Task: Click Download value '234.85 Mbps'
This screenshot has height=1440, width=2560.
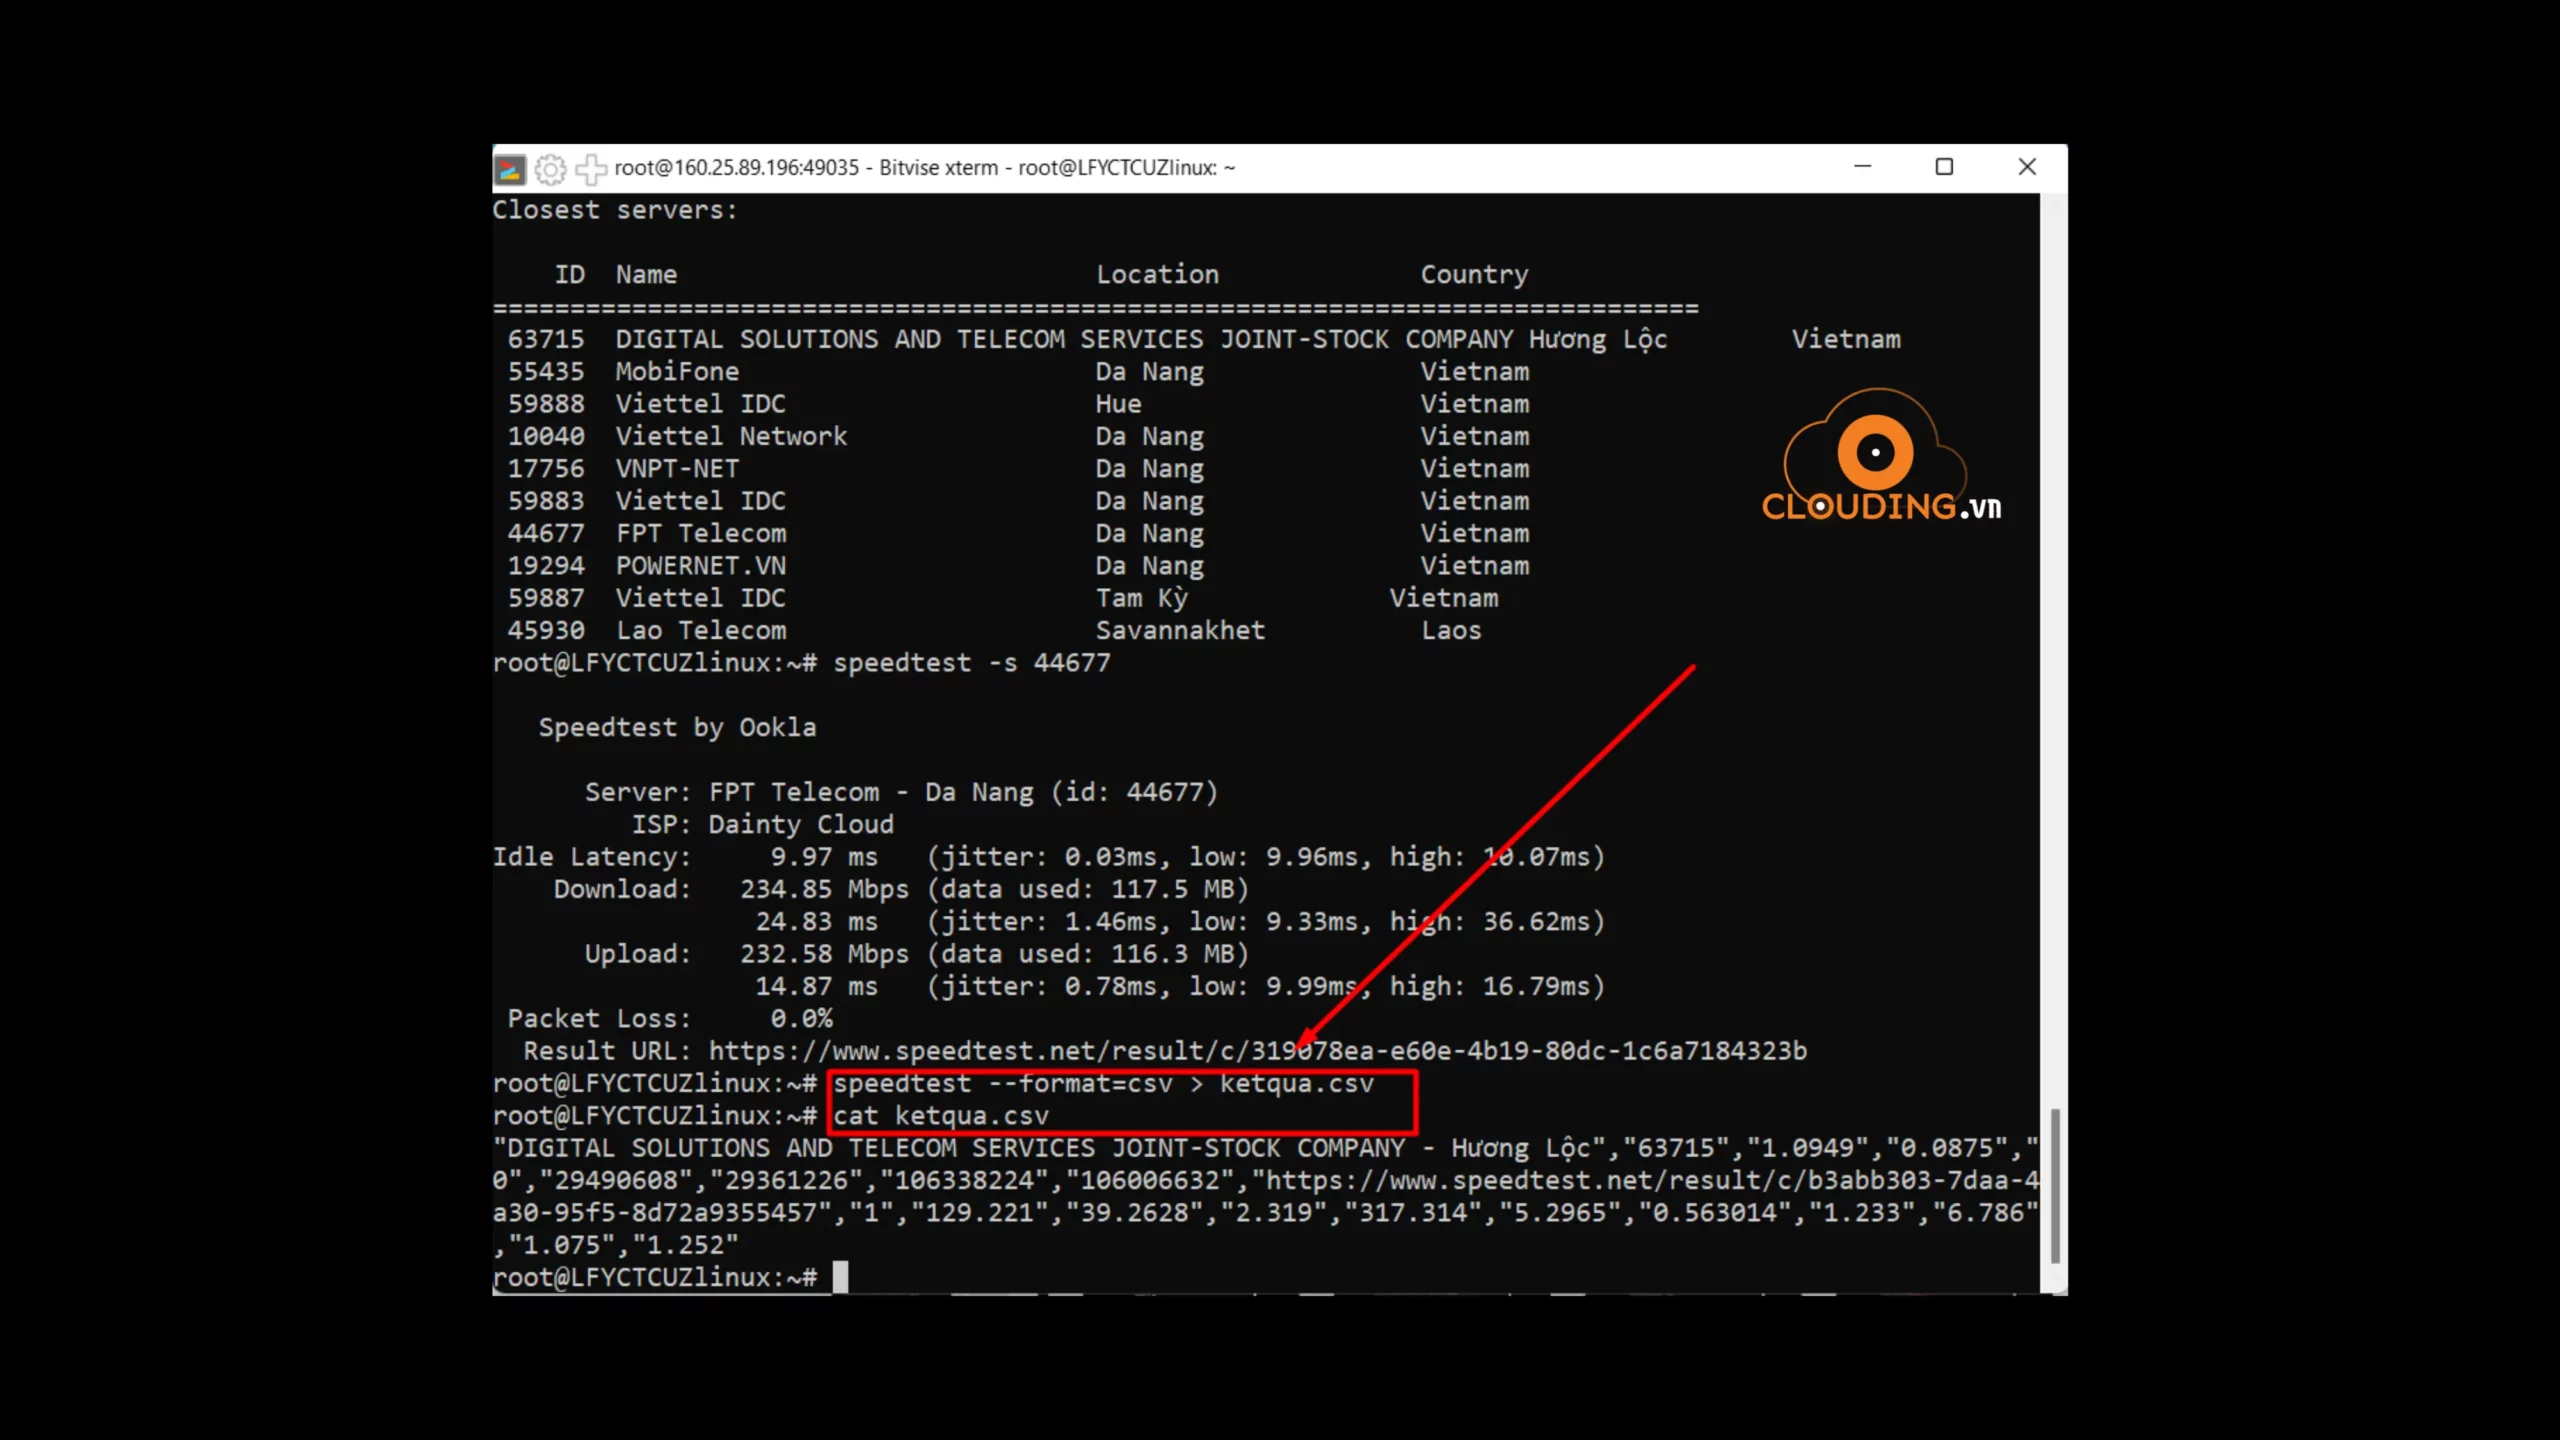Action: click(x=824, y=889)
